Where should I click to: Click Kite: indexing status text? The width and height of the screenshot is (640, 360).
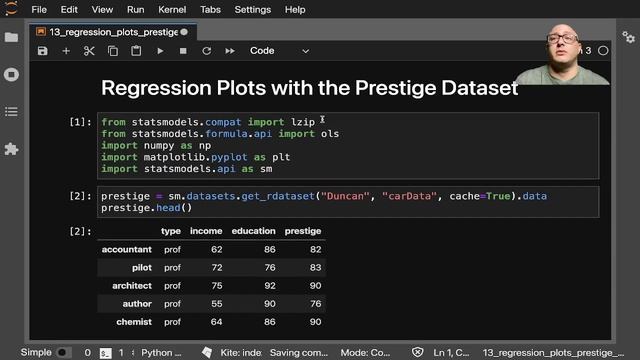tap(241, 353)
